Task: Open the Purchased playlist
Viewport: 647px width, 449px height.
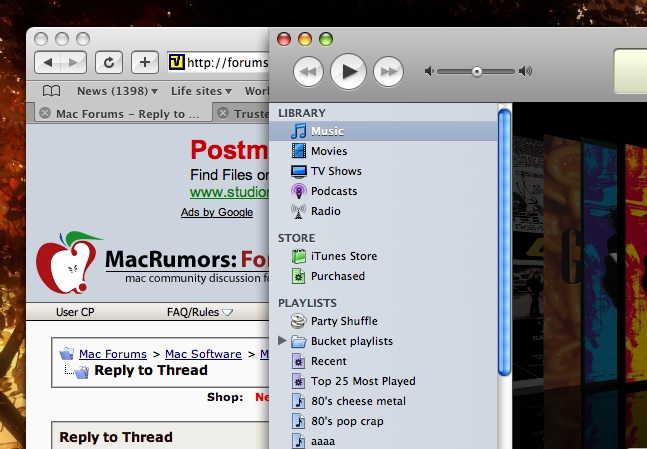Action: coord(383,276)
